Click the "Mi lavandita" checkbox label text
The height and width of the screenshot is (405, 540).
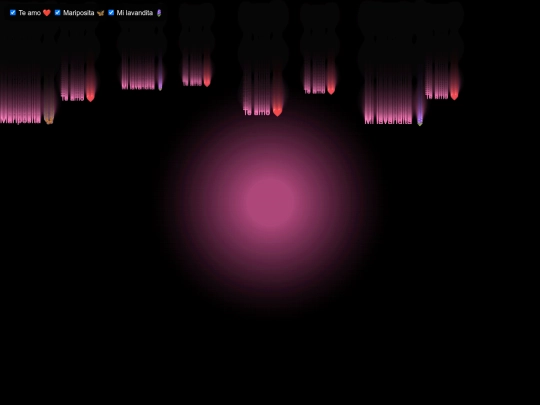135,13
